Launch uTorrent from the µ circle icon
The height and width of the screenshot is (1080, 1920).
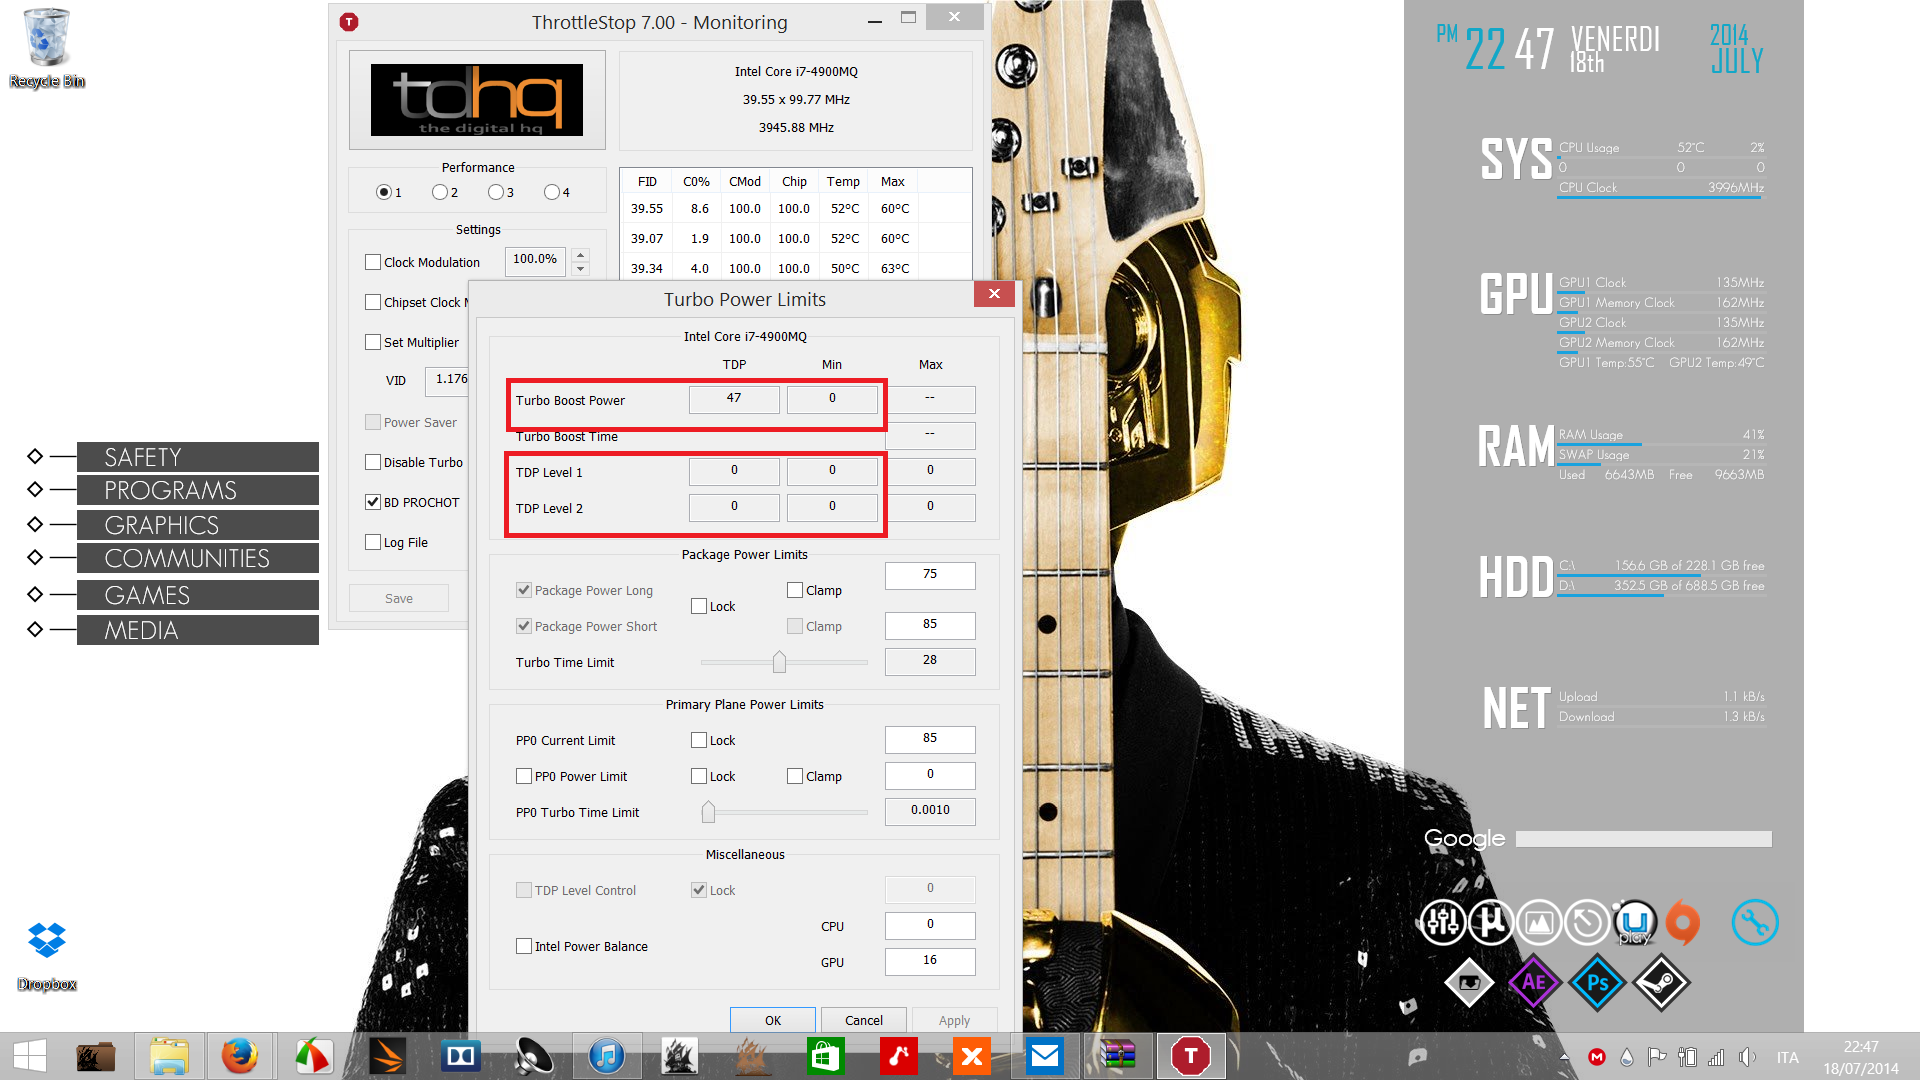(1490, 922)
